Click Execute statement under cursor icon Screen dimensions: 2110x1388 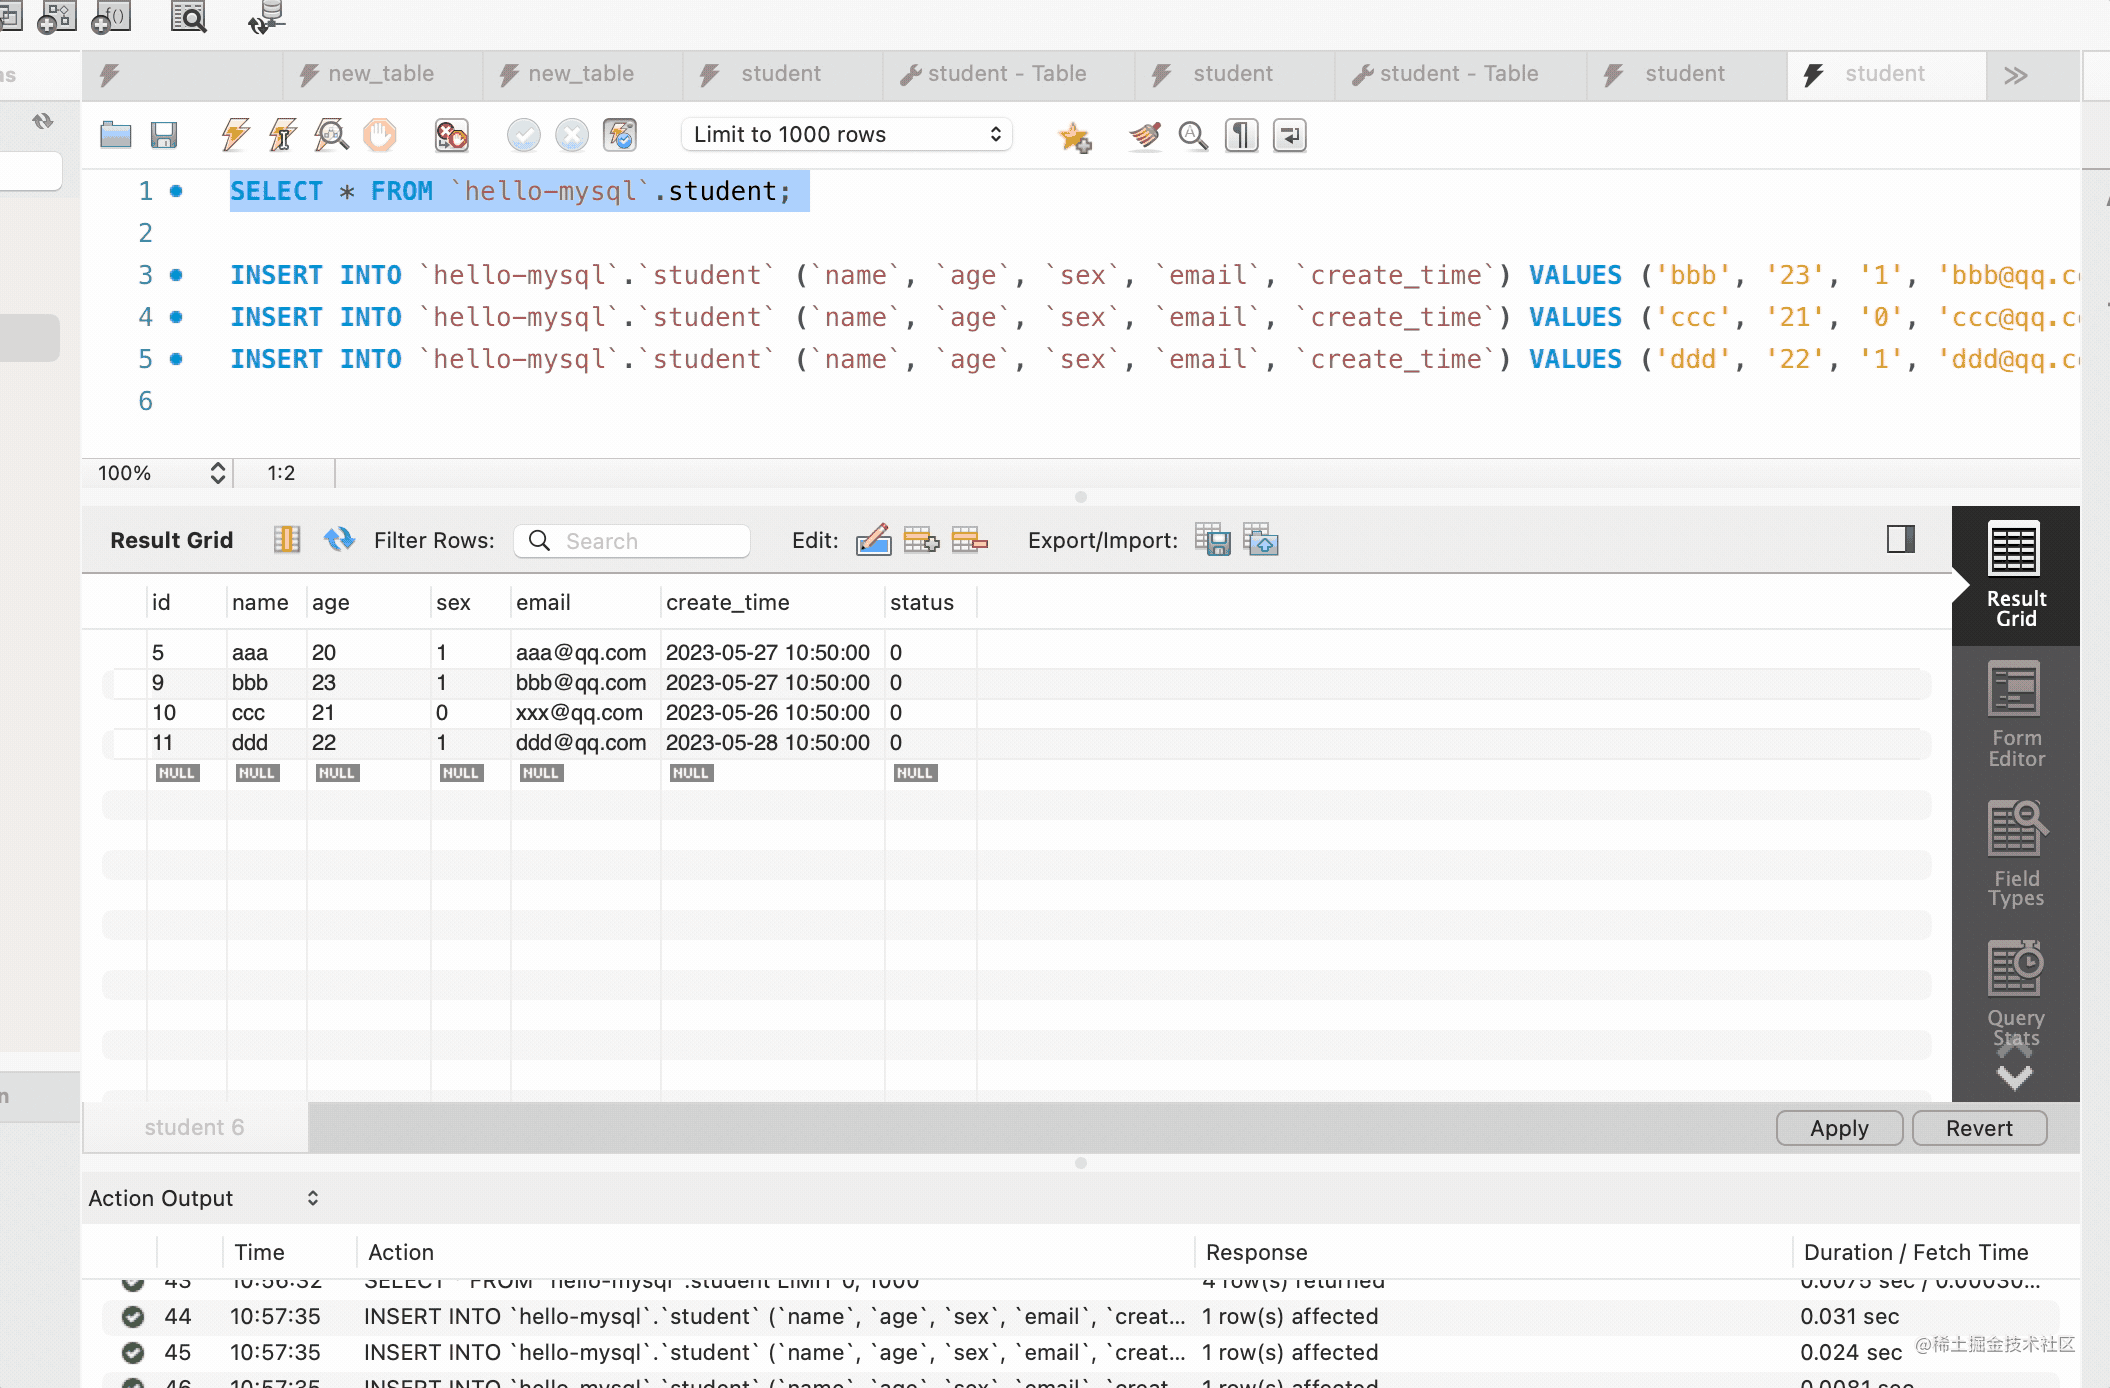[x=283, y=135]
